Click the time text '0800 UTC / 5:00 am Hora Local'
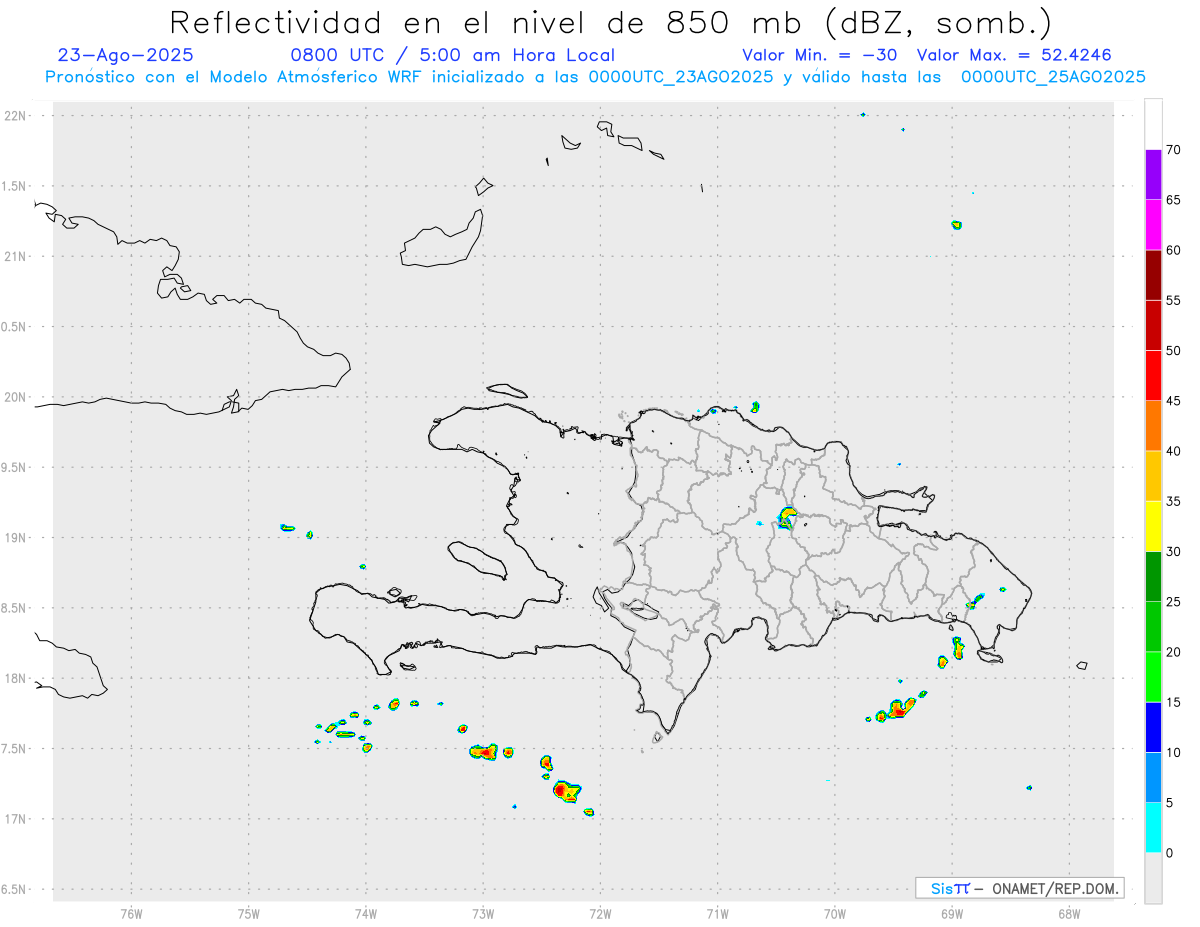The height and width of the screenshot is (927, 1200). 452,55
